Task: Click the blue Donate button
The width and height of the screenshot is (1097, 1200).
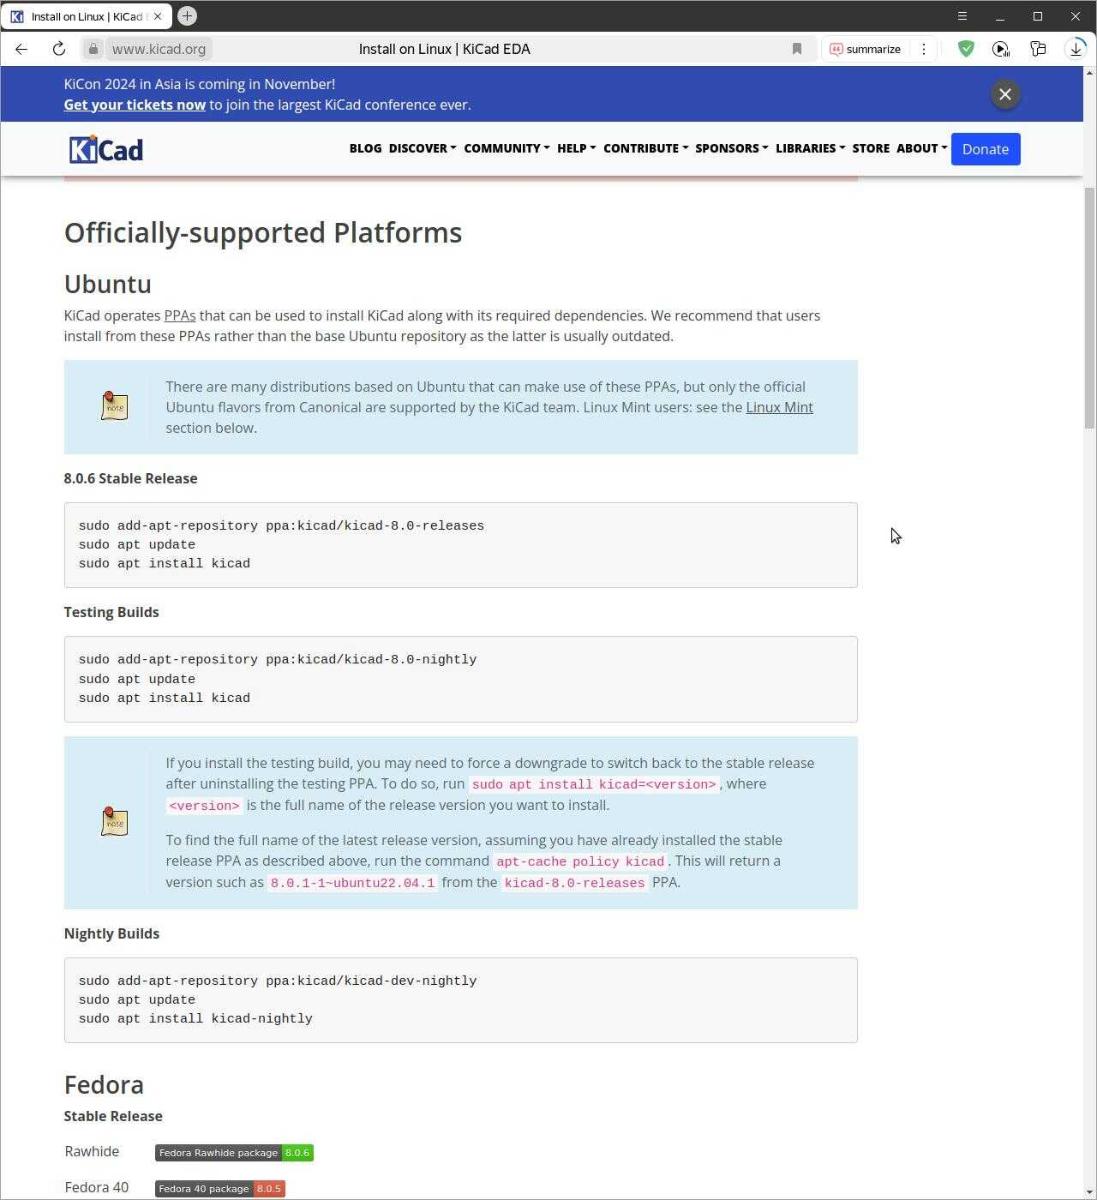Action: [985, 149]
